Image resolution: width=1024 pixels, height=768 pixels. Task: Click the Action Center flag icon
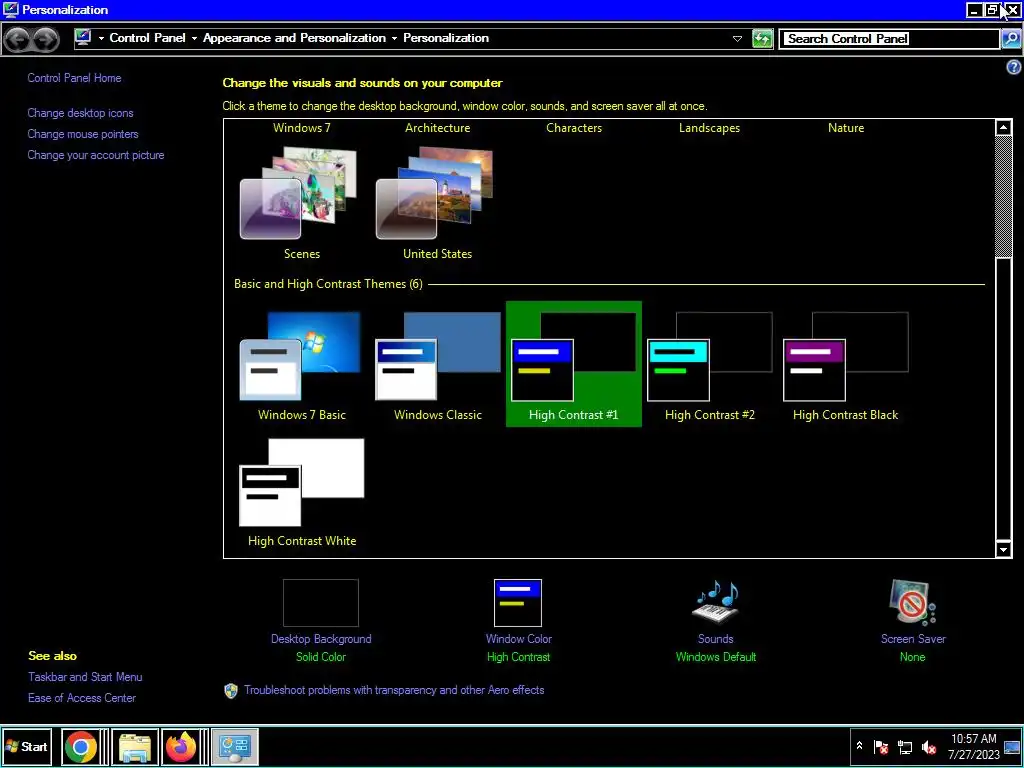[x=881, y=746]
